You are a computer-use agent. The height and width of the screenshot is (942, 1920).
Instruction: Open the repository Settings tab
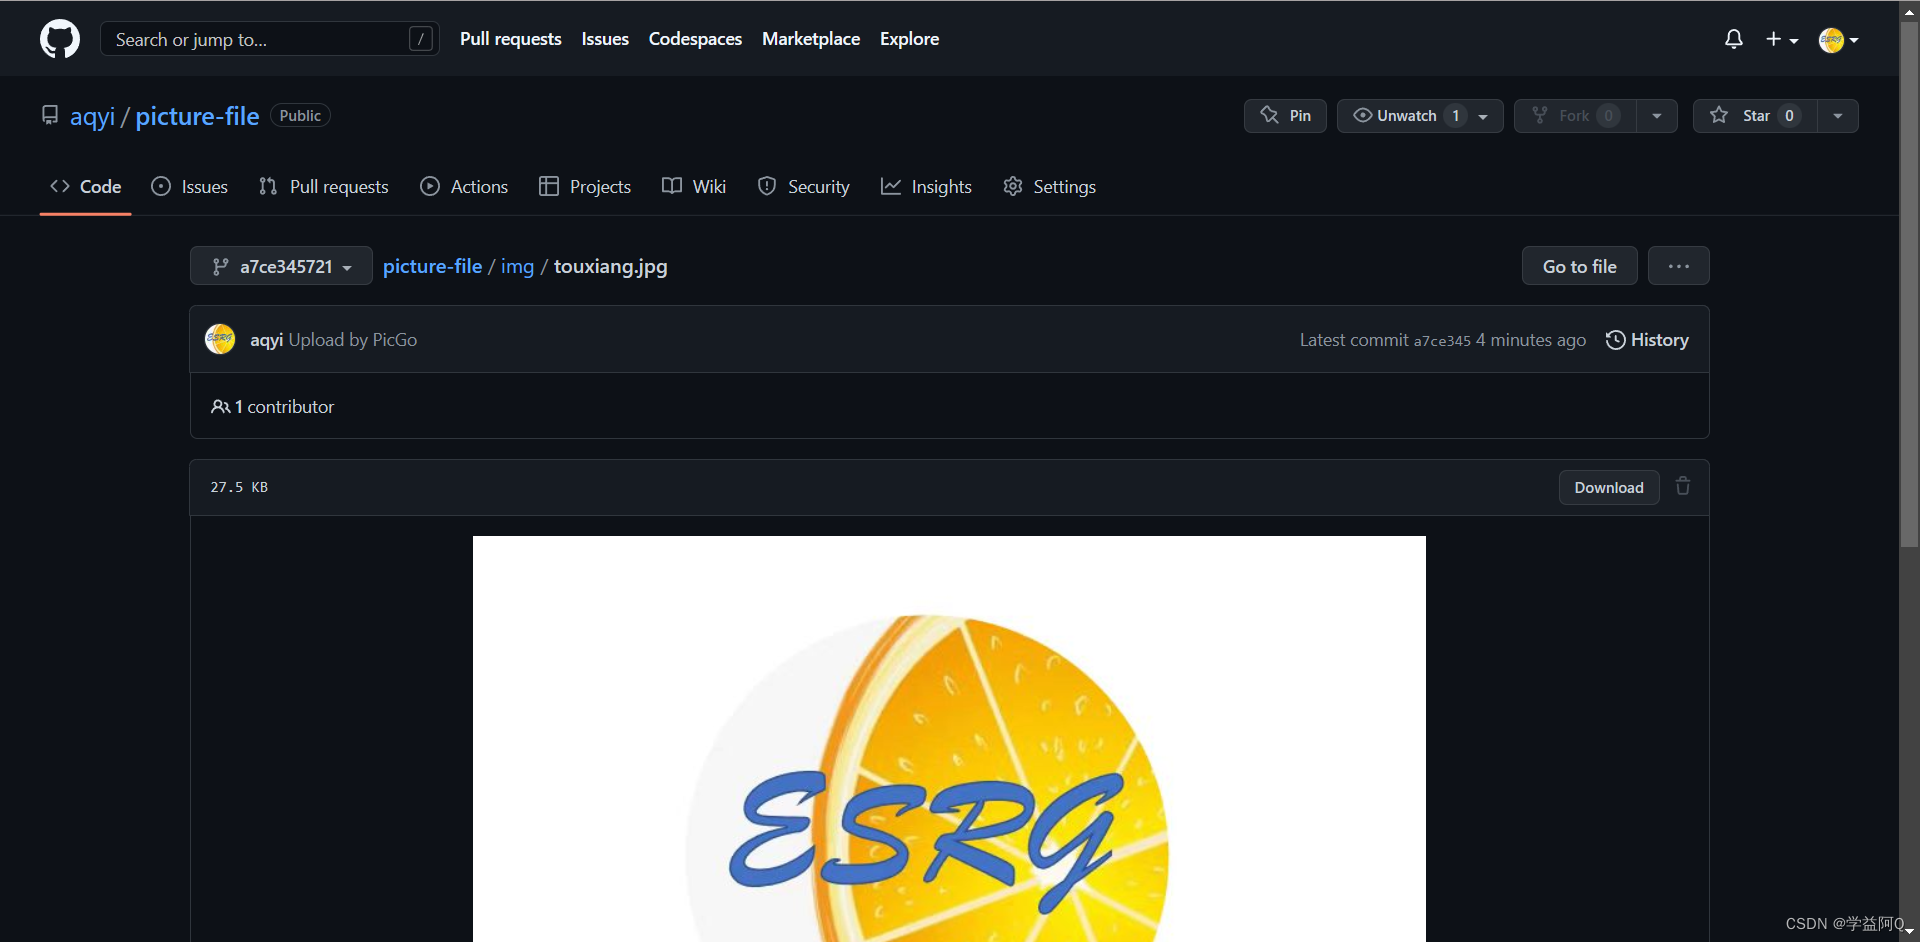tap(1050, 187)
